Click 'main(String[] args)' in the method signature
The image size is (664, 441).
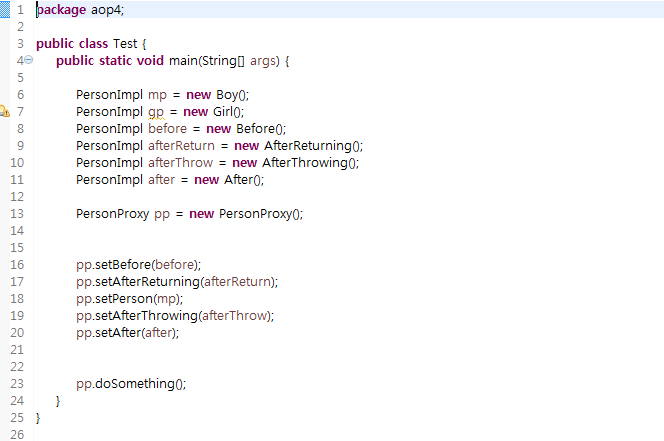(x=224, y=61)
